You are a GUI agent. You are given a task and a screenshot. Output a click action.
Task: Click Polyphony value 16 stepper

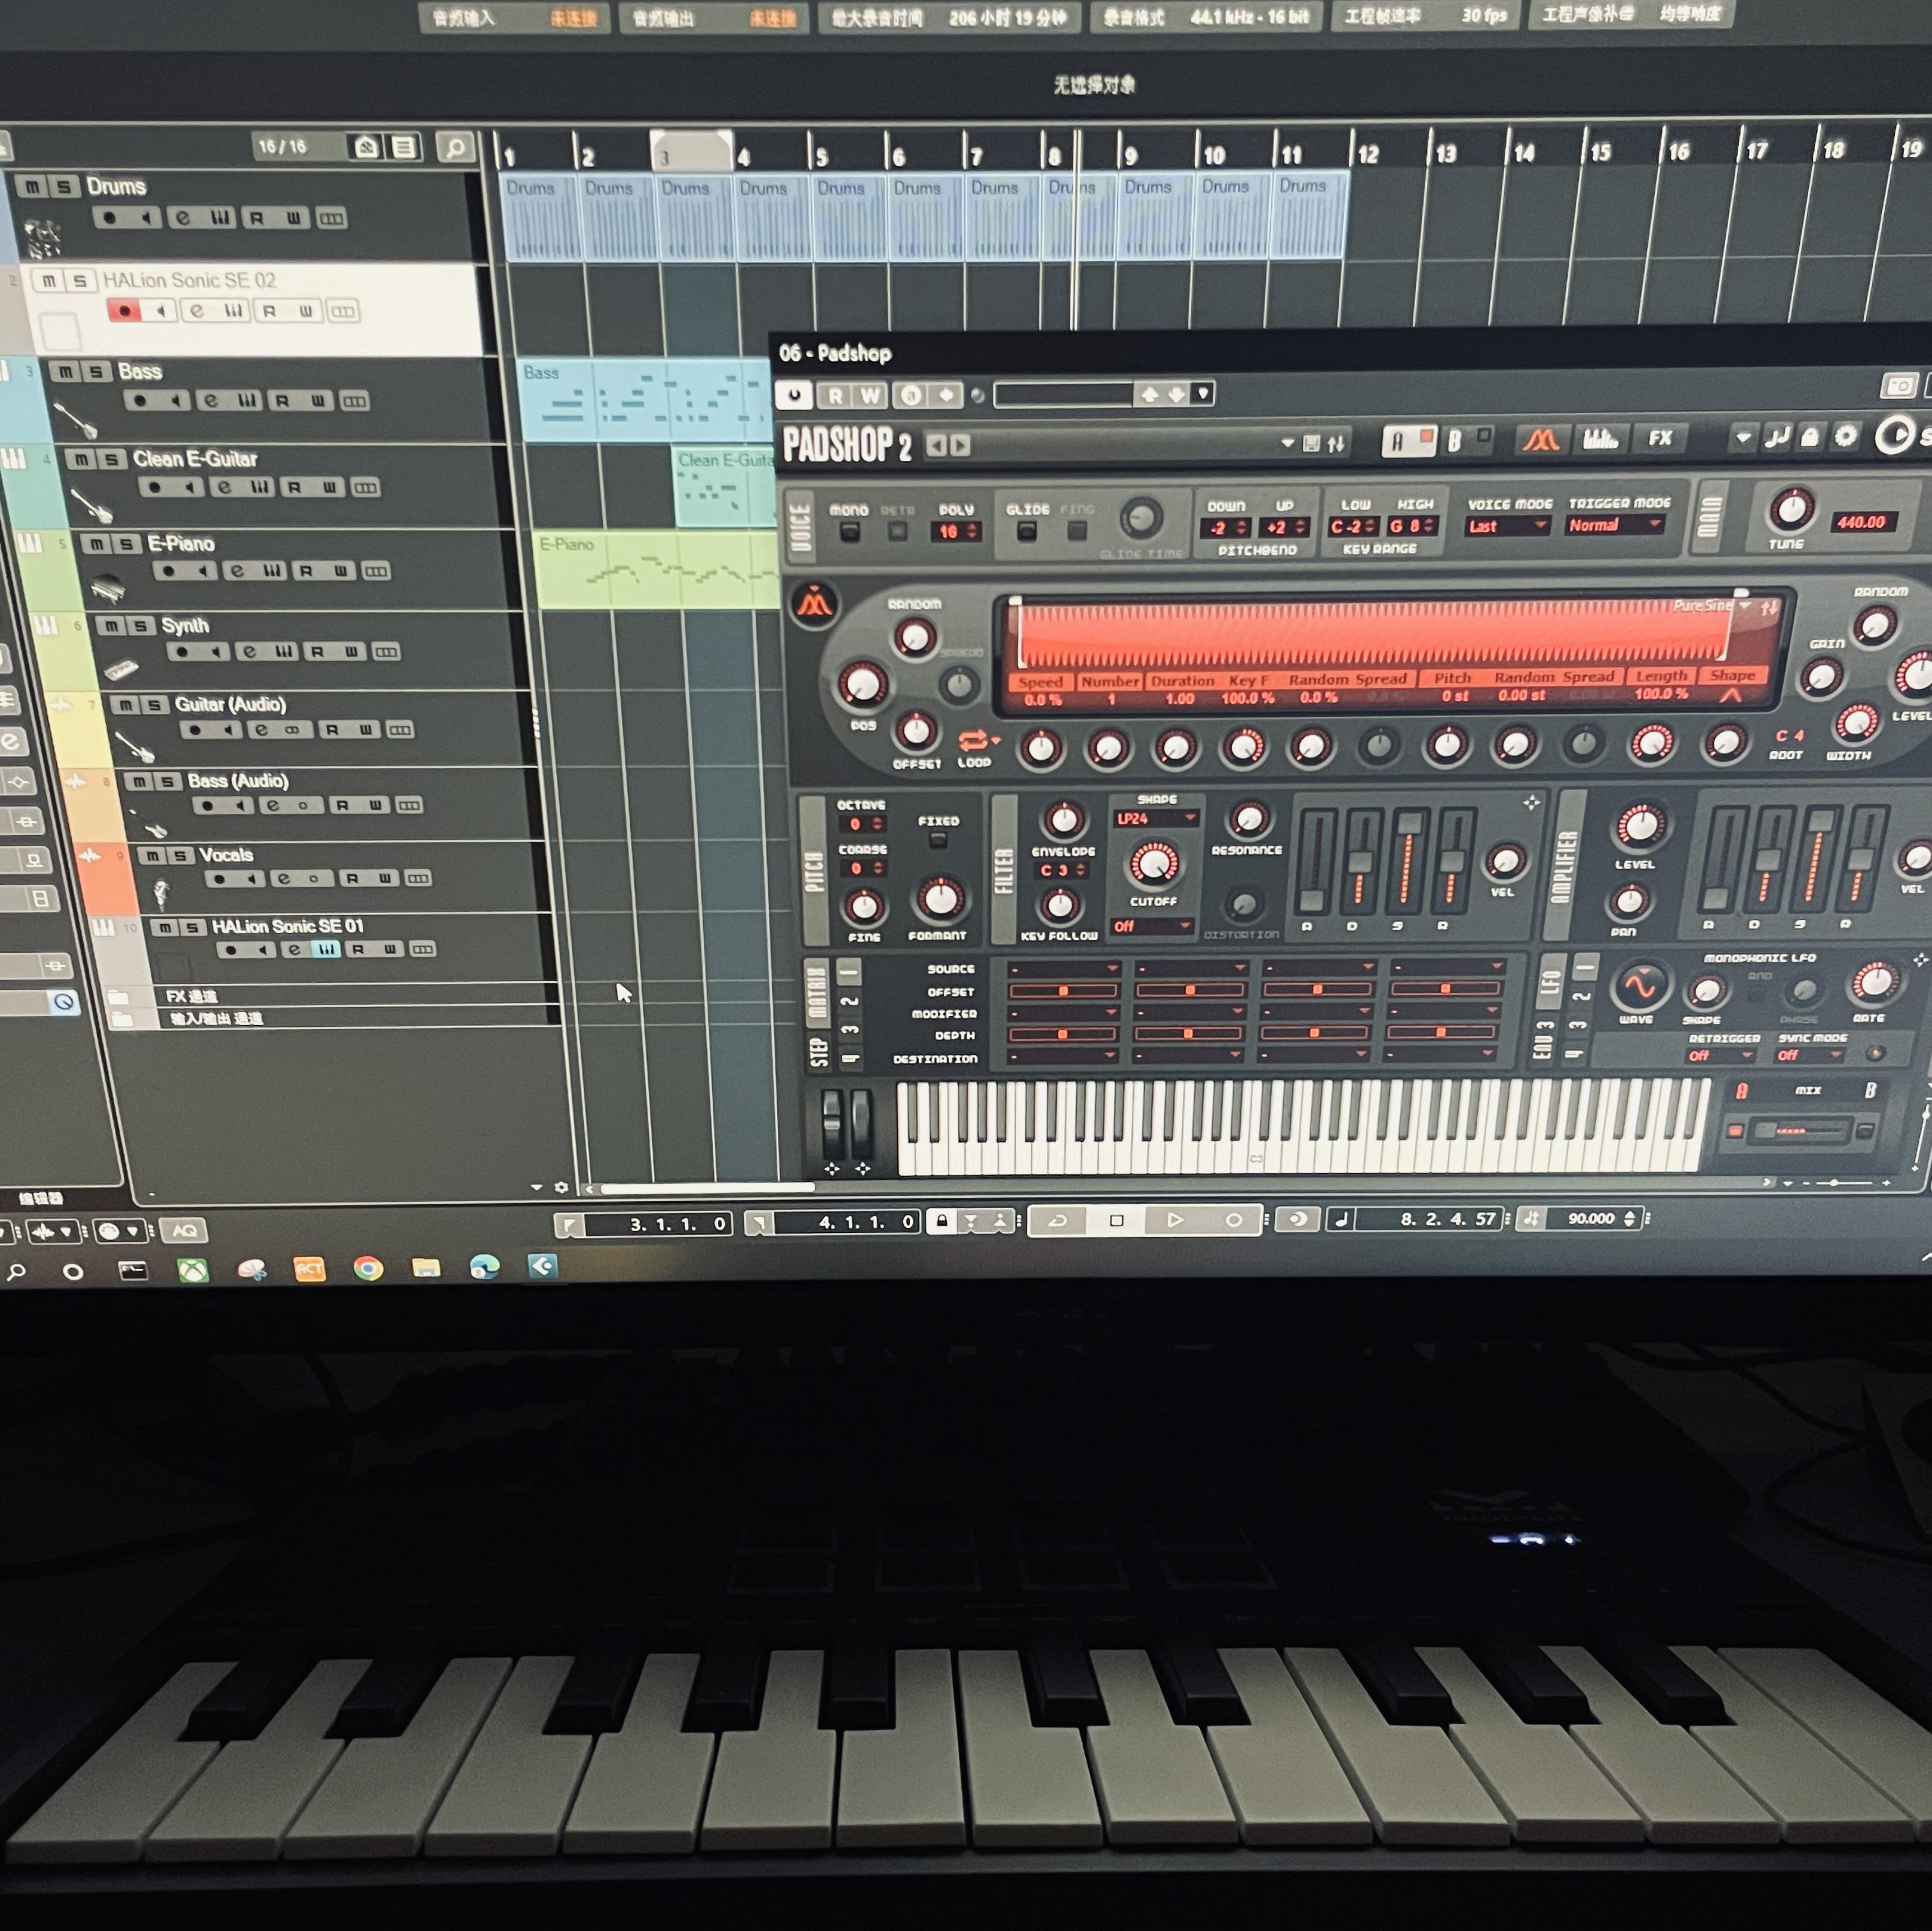coord(957,532)
